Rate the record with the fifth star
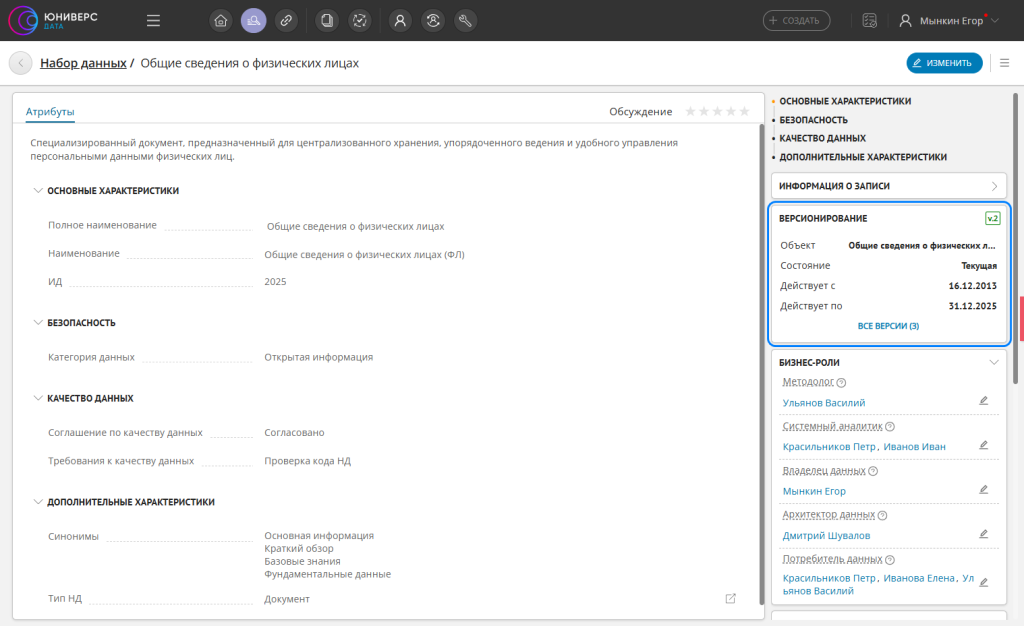 [x=743, y=112]
